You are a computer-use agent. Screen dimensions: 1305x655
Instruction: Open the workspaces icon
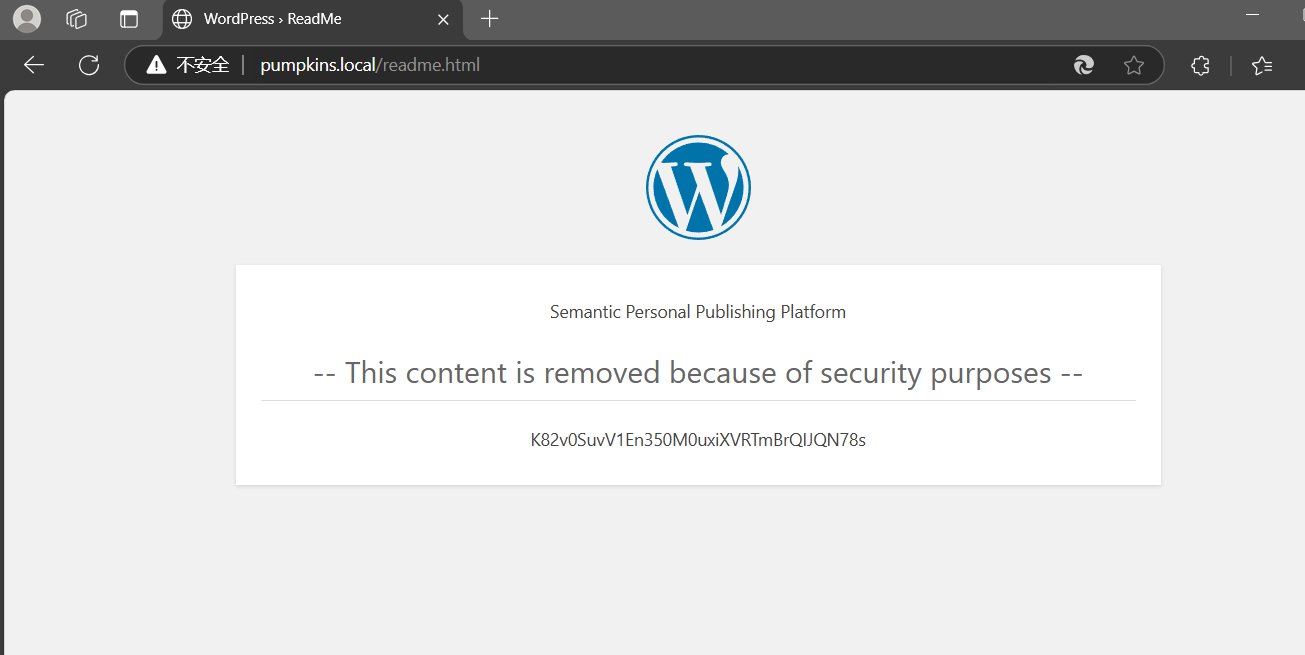click(76, 19)
